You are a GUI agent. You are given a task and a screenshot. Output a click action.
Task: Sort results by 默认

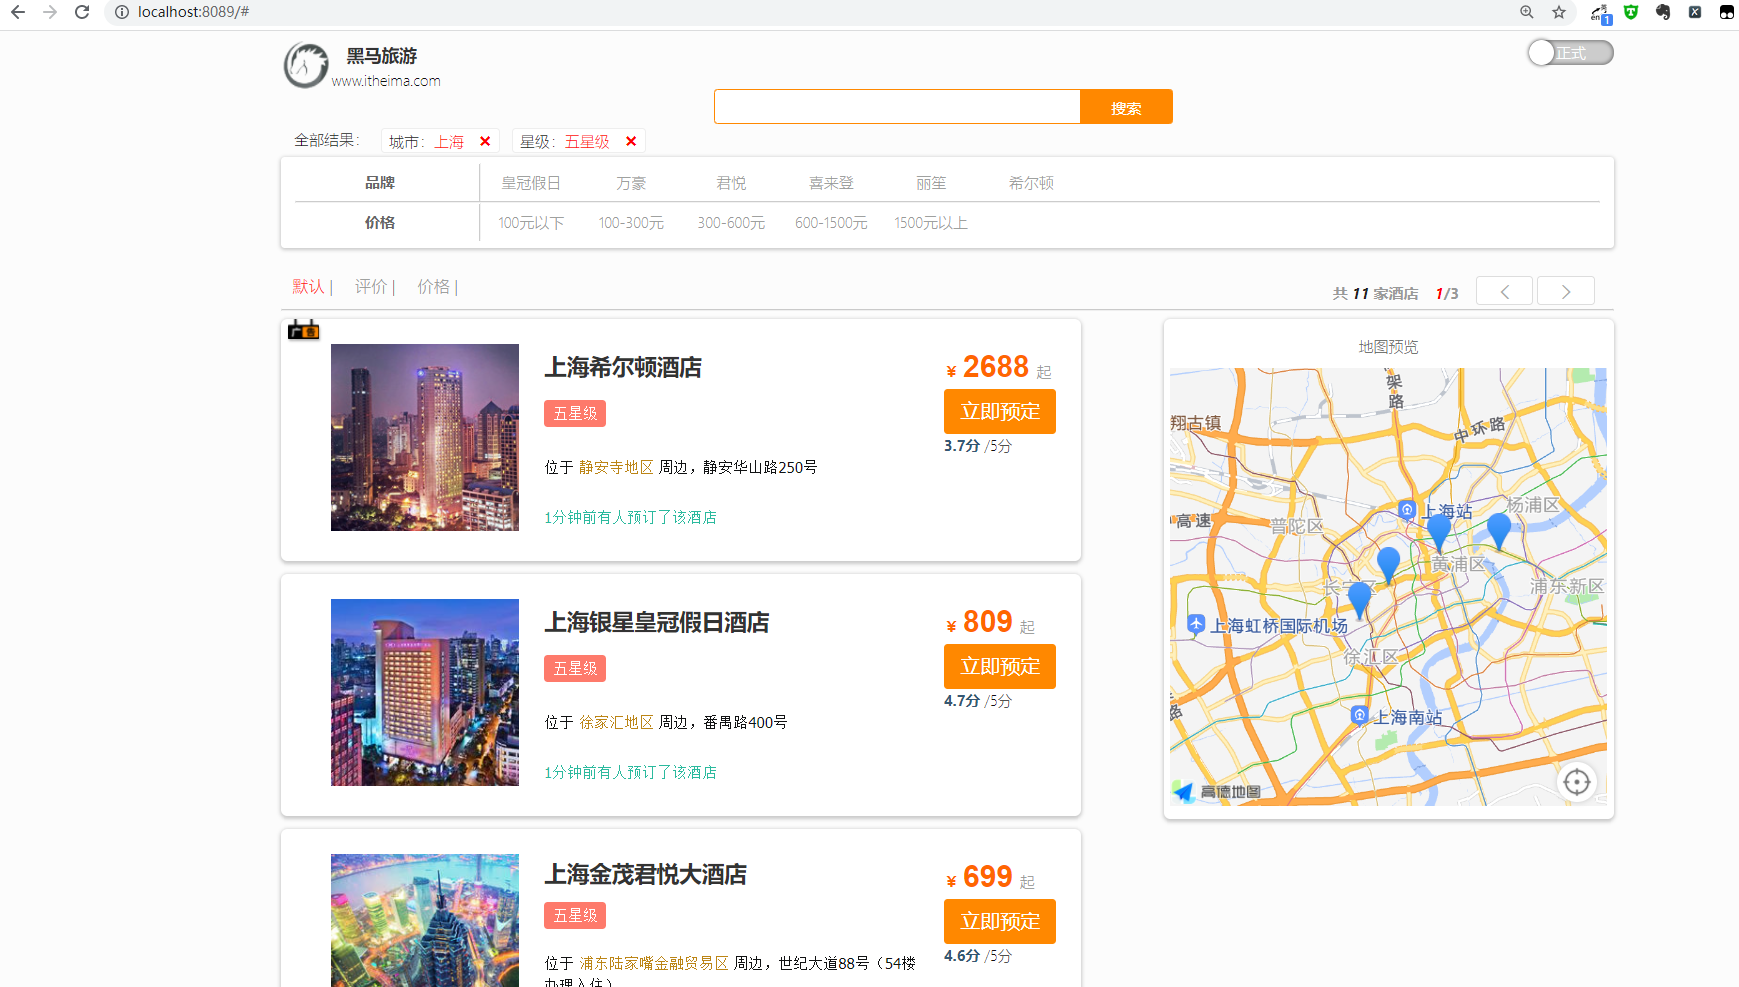(308, 287)
